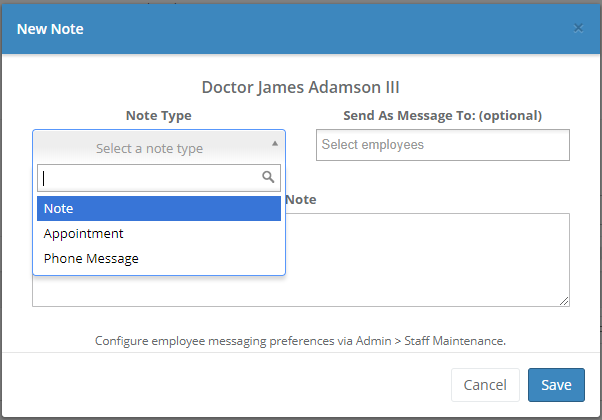Click the employee messaging preferences hint text
602x420 pixels.
click(x=301, y=340)
